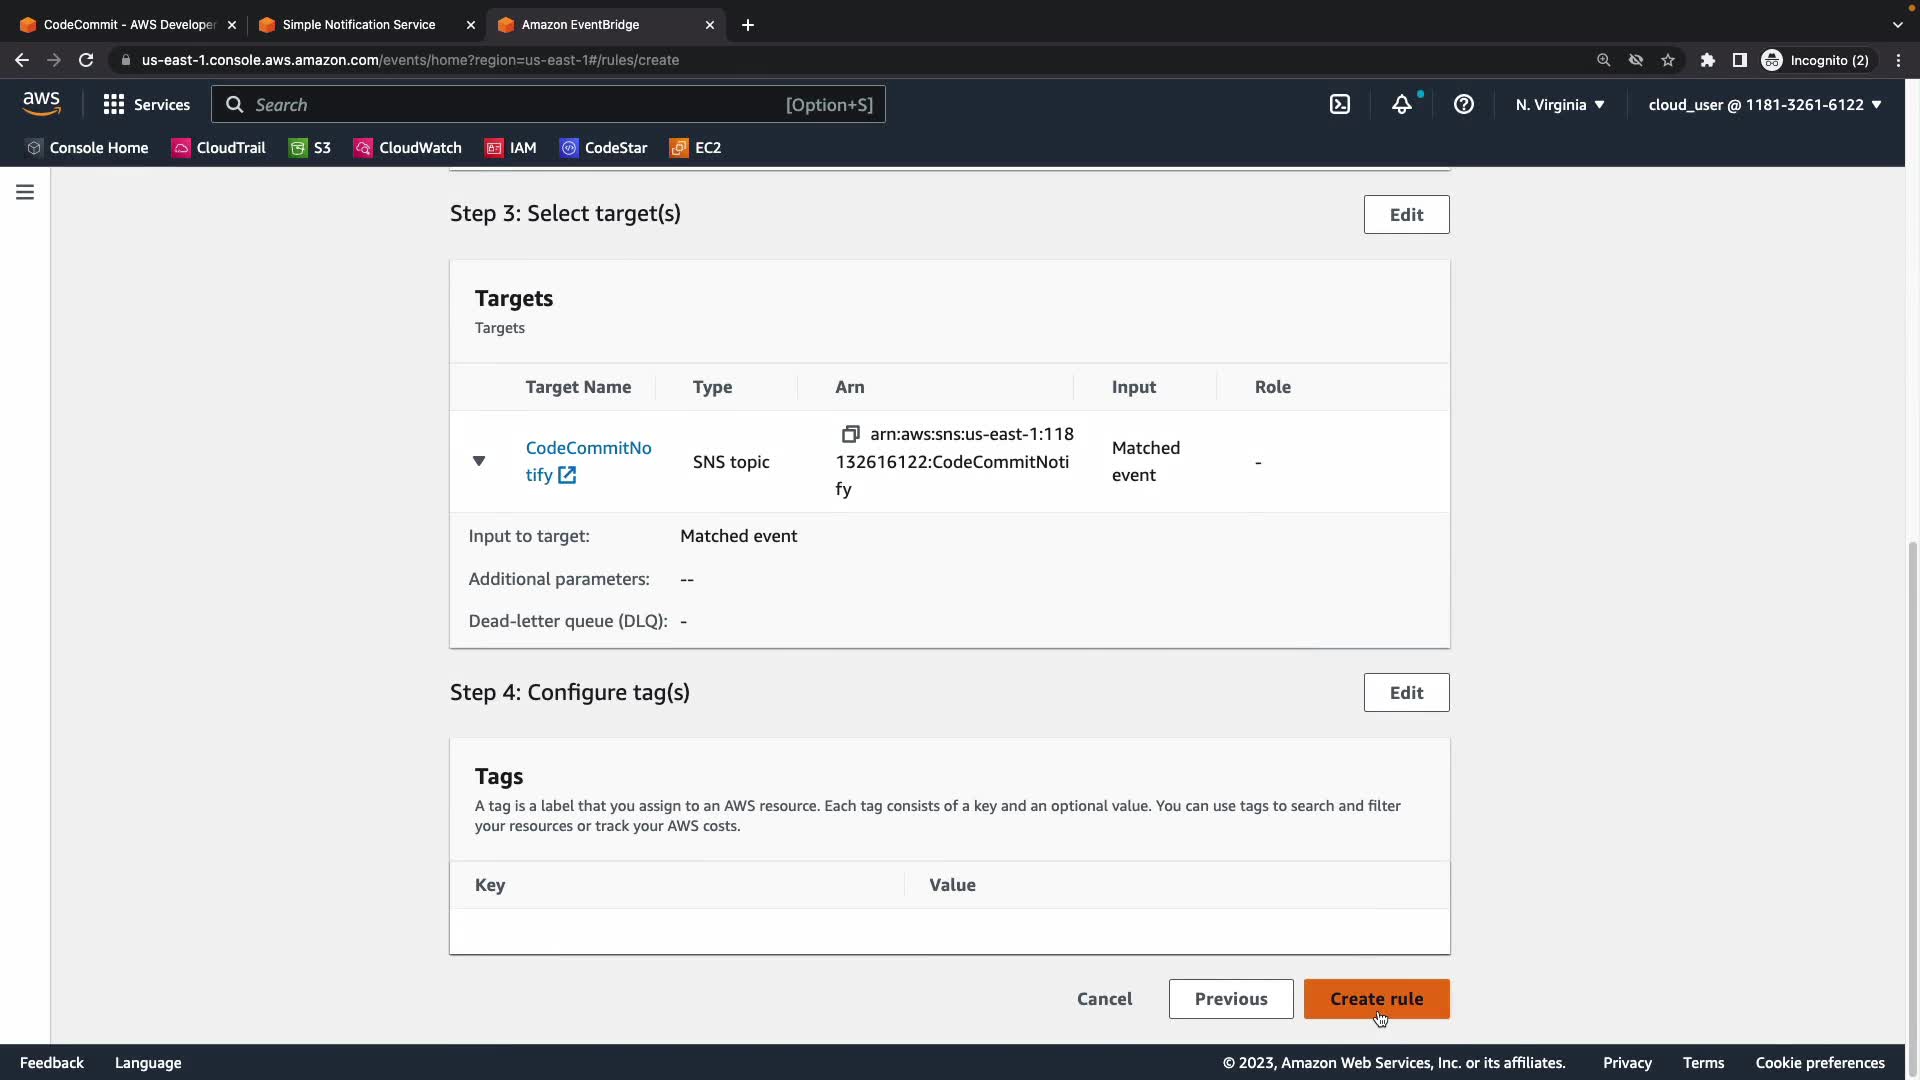The height and width of the screenshot is (1080, 1920).
Task: Copy the SNS topic ARN
Action: click(x=850, y=434)
